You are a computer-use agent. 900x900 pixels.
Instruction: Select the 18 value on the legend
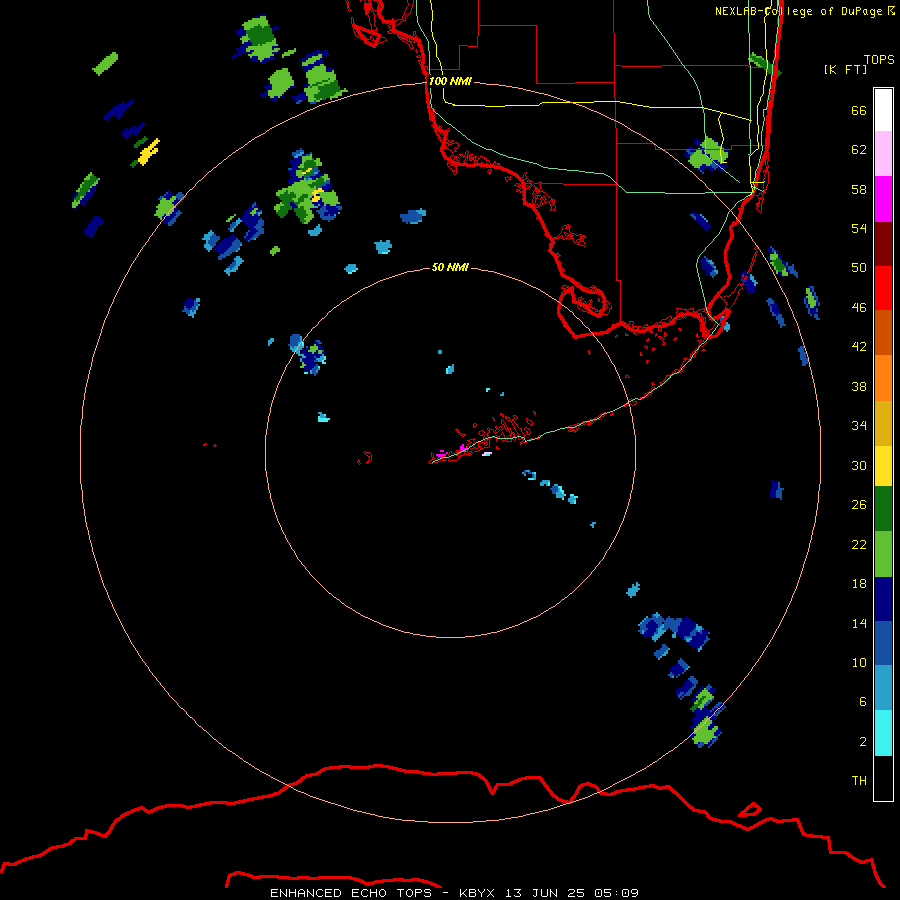pos(859,584)
